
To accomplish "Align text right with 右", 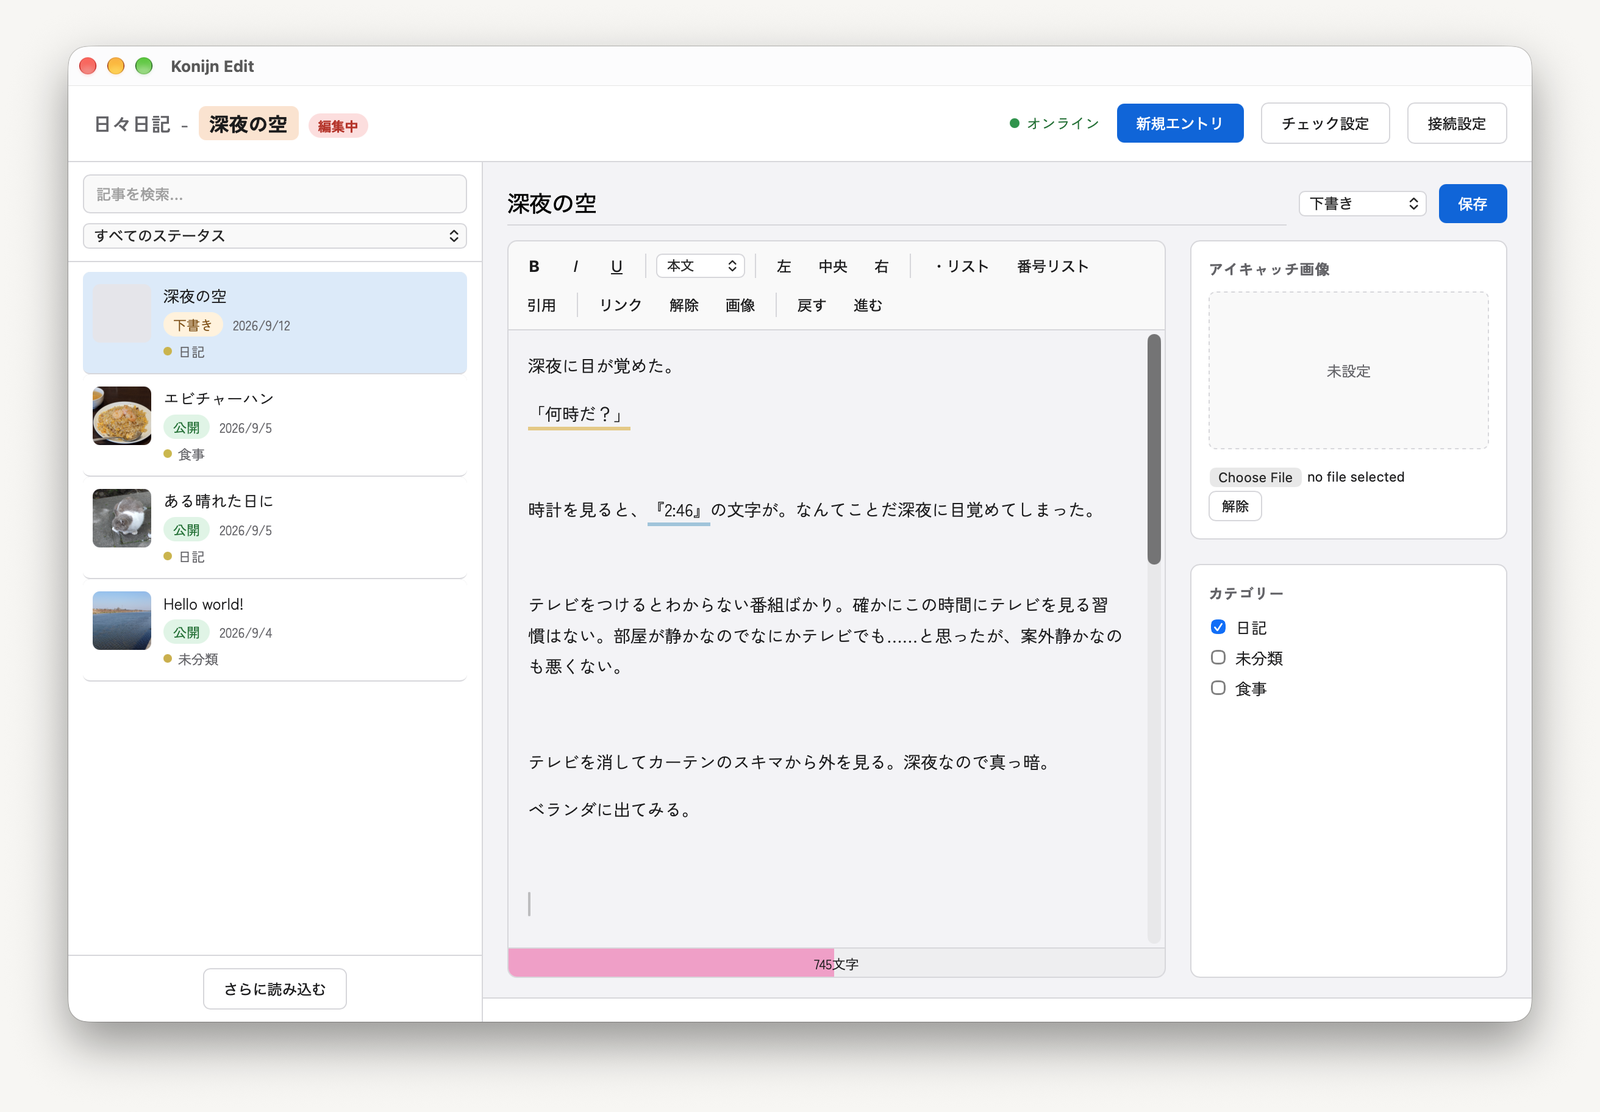I will click(x=881, y=266).
